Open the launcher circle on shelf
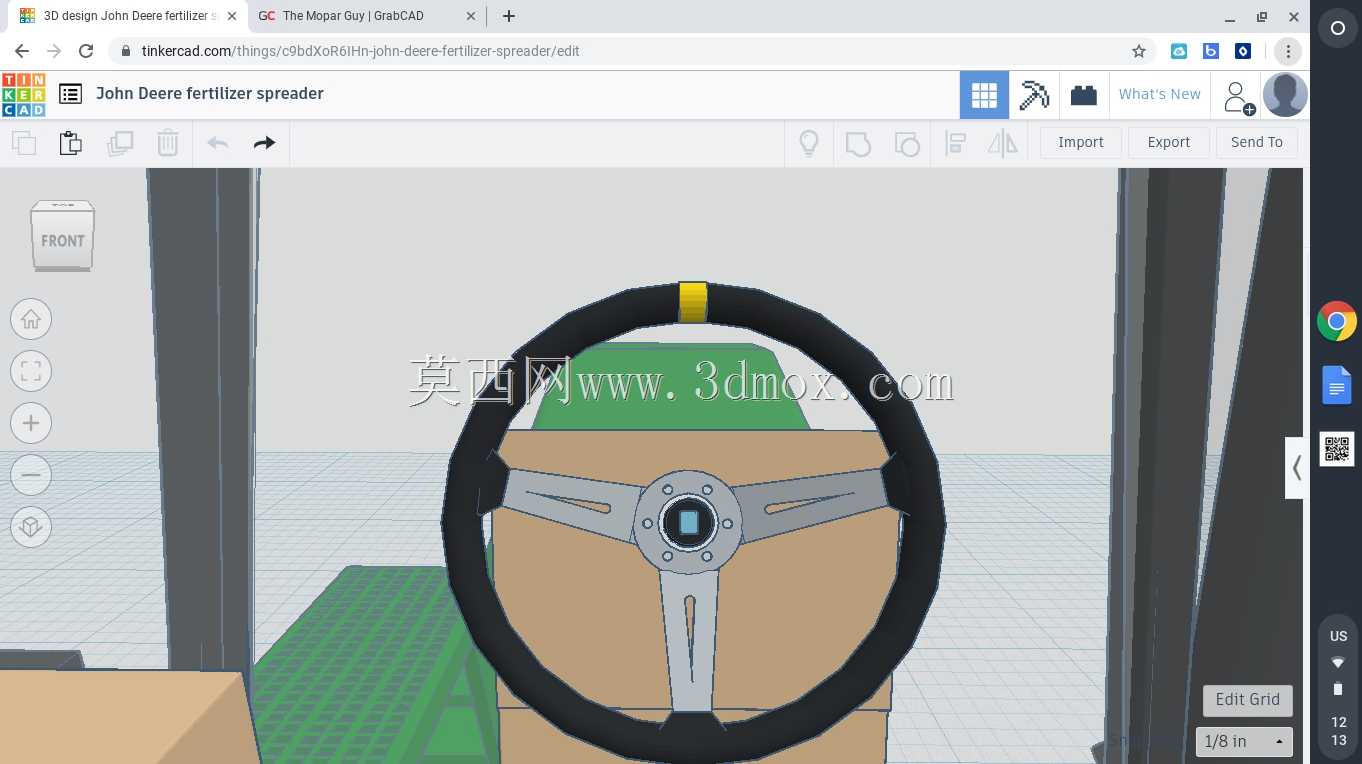1362x764 pixels. pos(1337,29)
